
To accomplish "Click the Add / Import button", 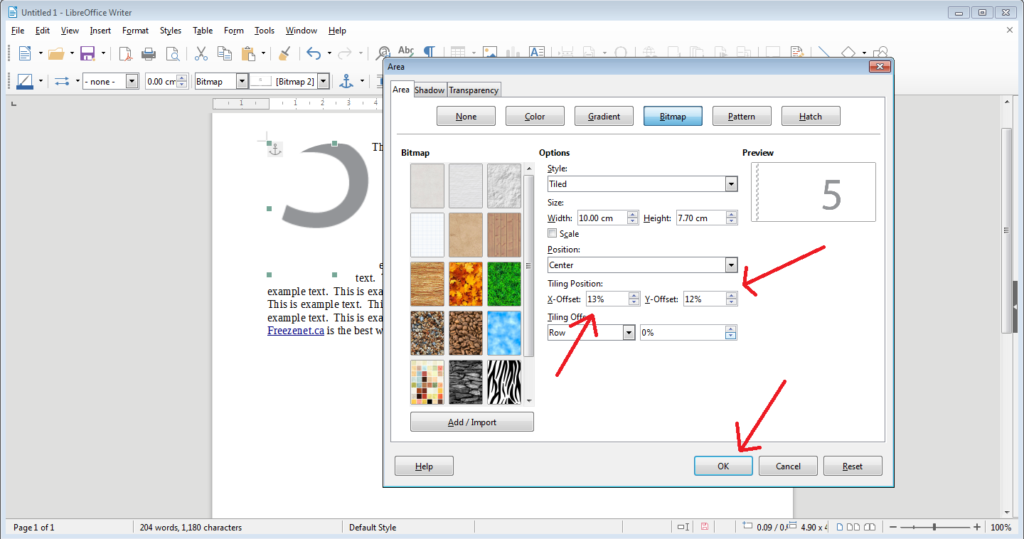I will coord(471,422).
